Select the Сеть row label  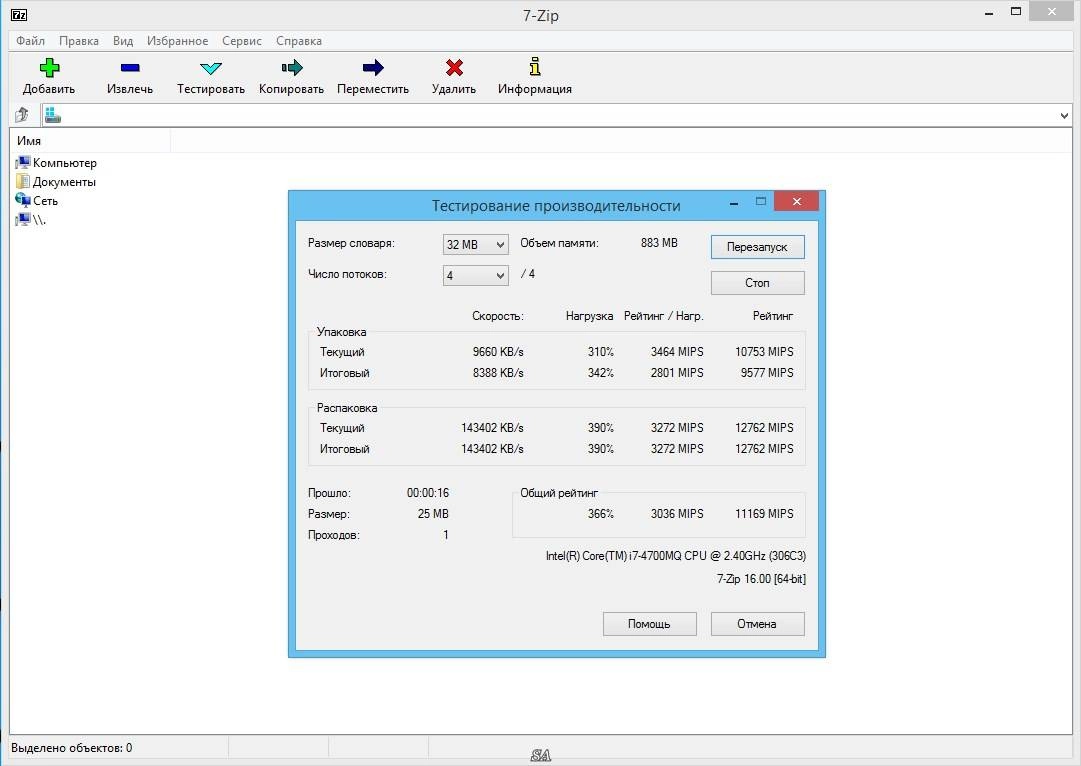click(46, 201)
